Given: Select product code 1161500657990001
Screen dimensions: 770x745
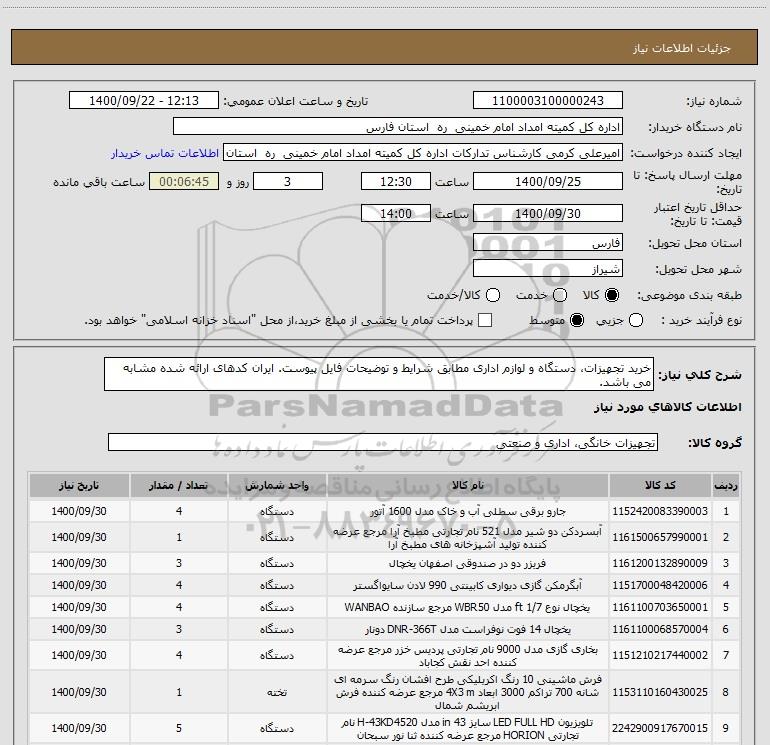Looking at the screenshot, I should 660,537.
